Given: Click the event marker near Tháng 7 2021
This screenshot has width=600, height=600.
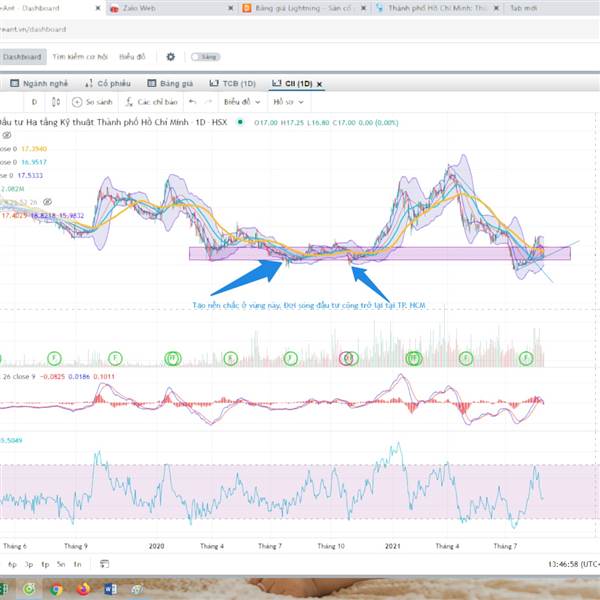Looking at the screenshot, I should point(526,359).
